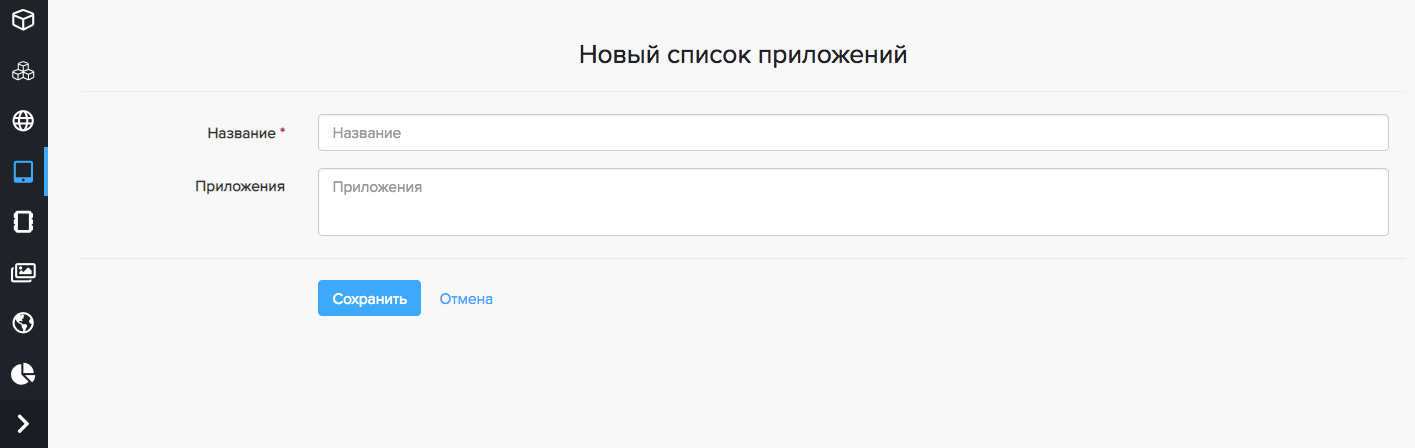
Task: Open the pie chart statistics icon
Action: click(x=23, y=374)
